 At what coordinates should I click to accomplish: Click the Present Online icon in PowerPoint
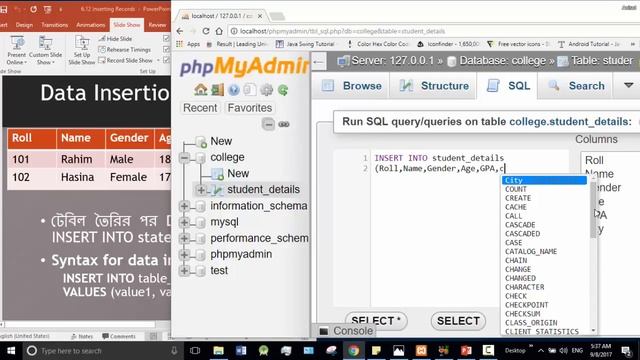point(17,44)
